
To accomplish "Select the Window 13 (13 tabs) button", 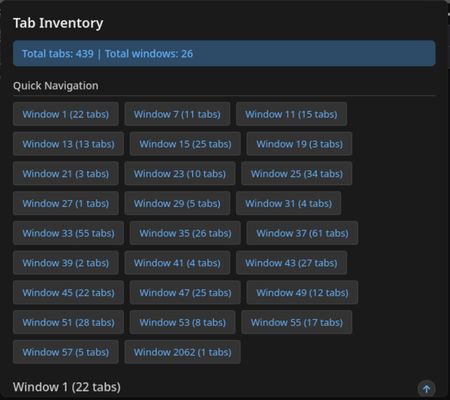I will pos(68,144).
